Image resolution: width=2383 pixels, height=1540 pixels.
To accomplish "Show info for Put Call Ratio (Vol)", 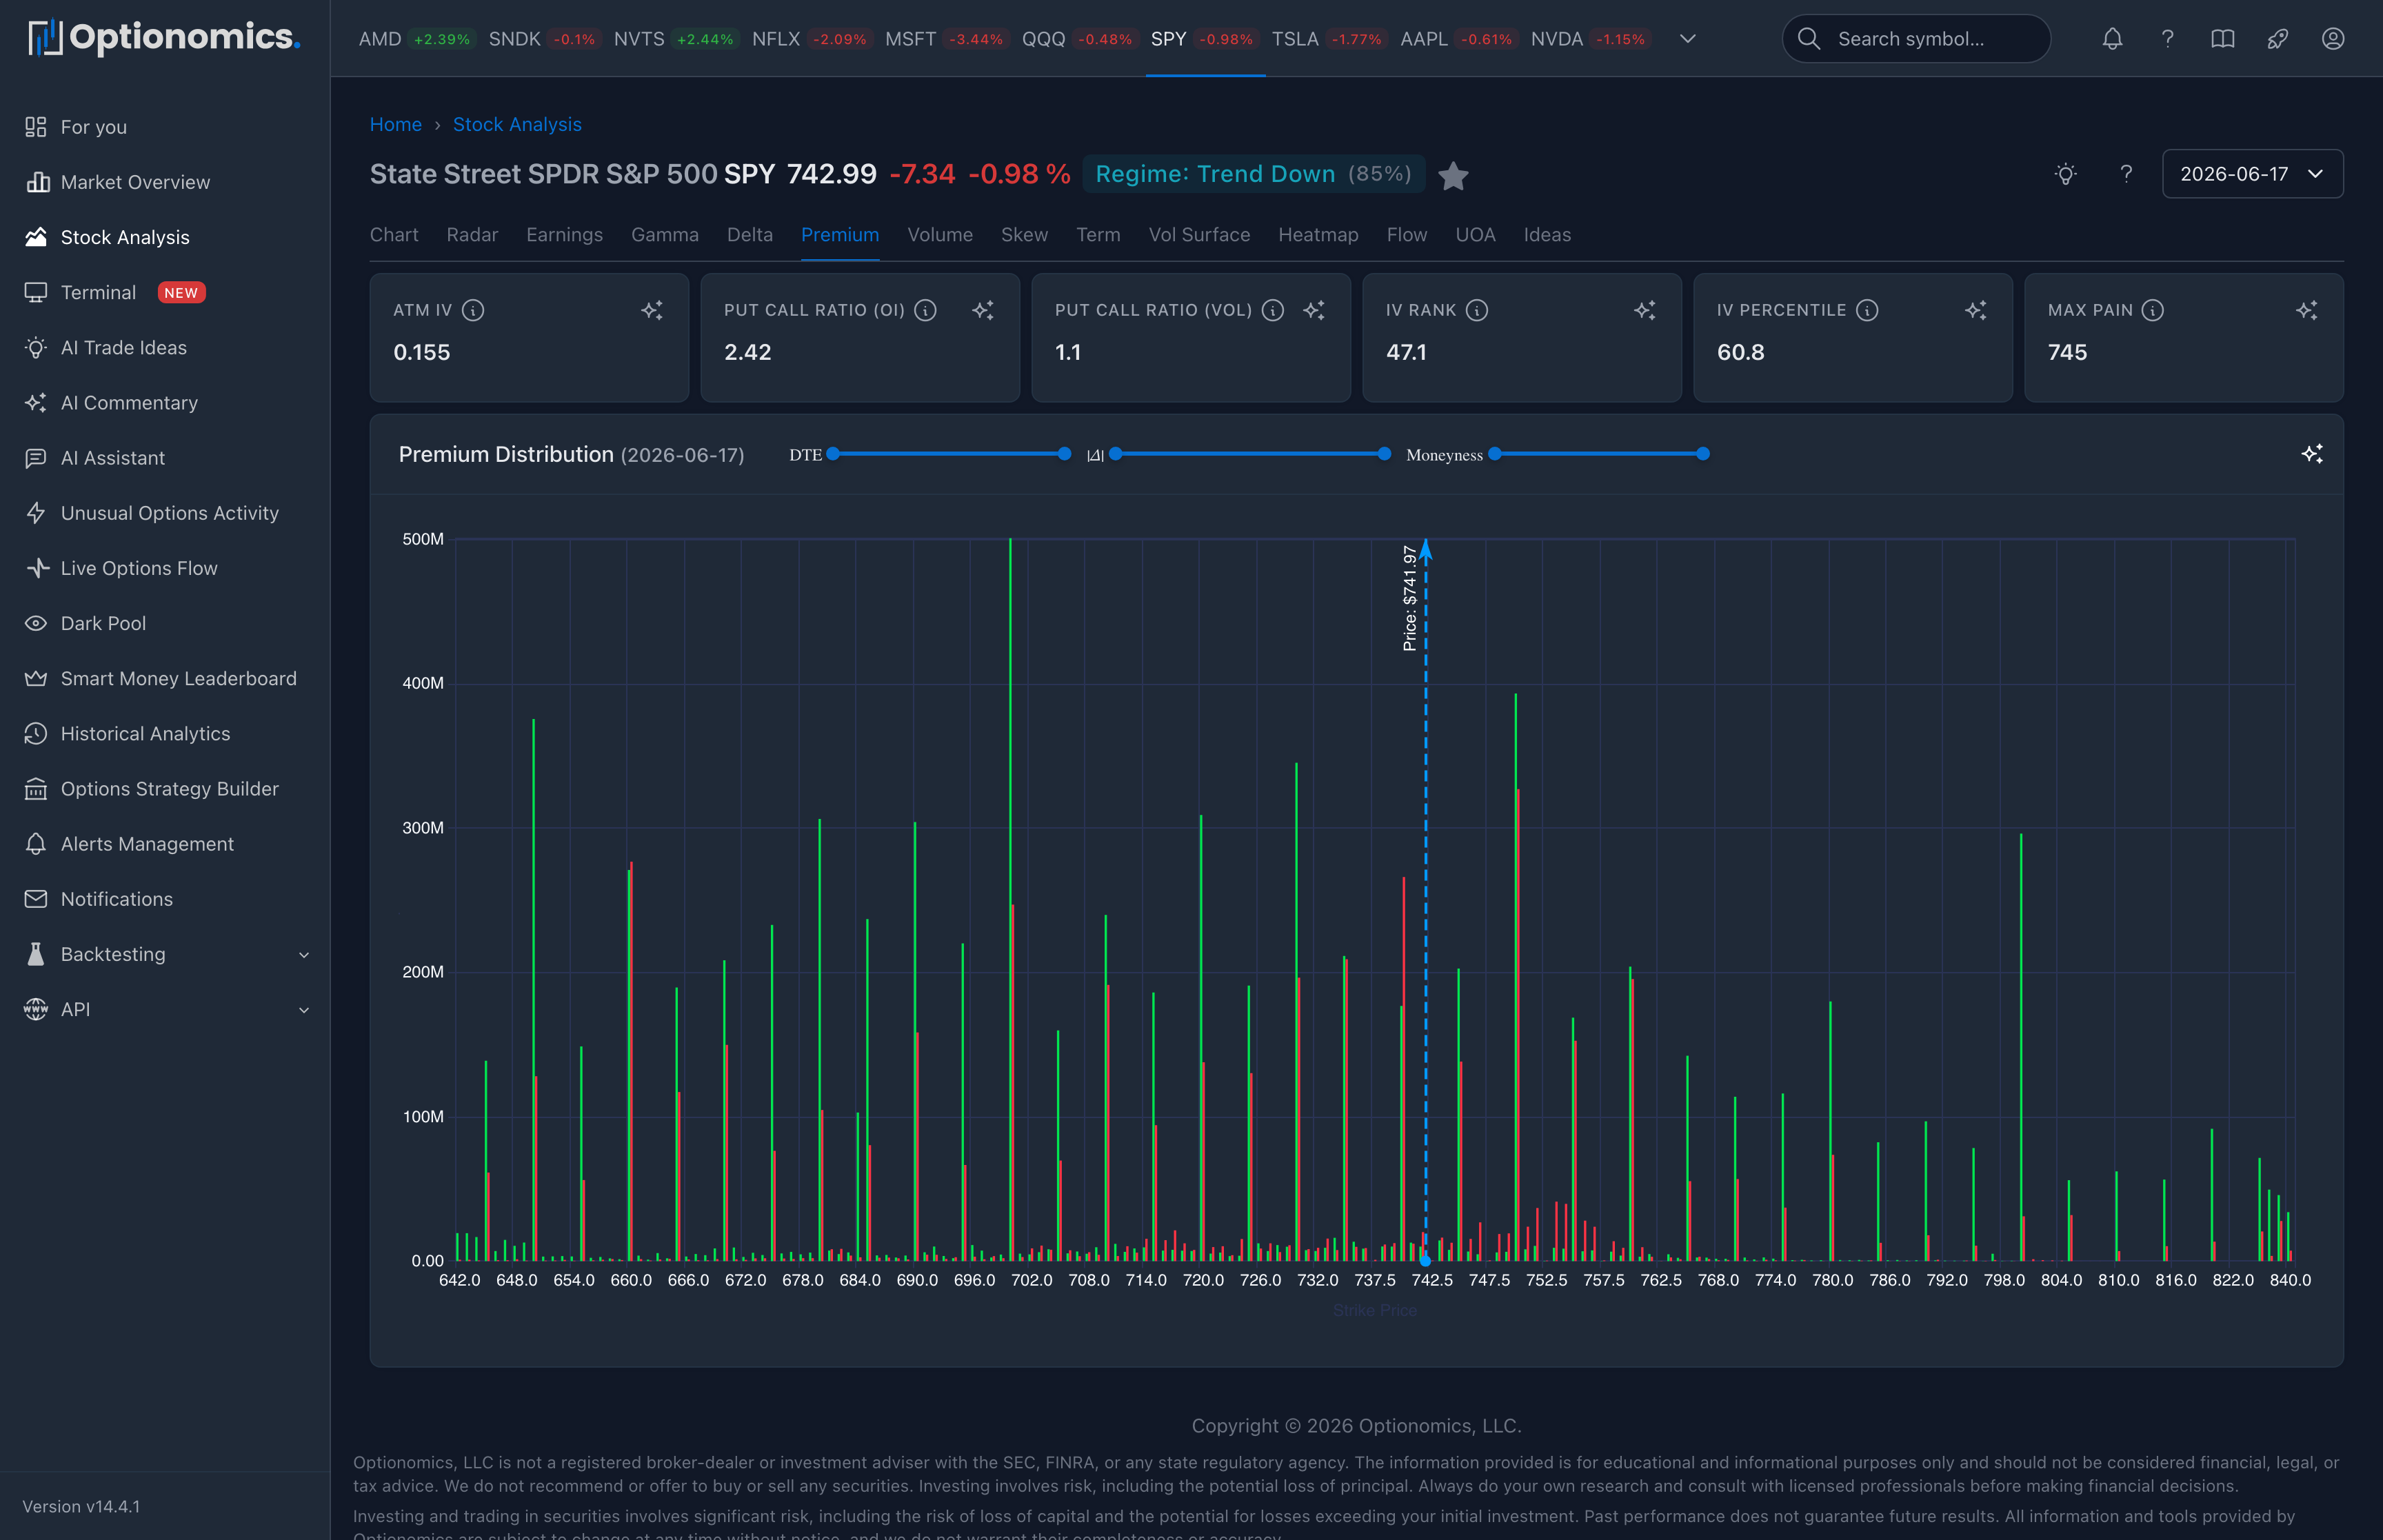I will (1273, 310).
